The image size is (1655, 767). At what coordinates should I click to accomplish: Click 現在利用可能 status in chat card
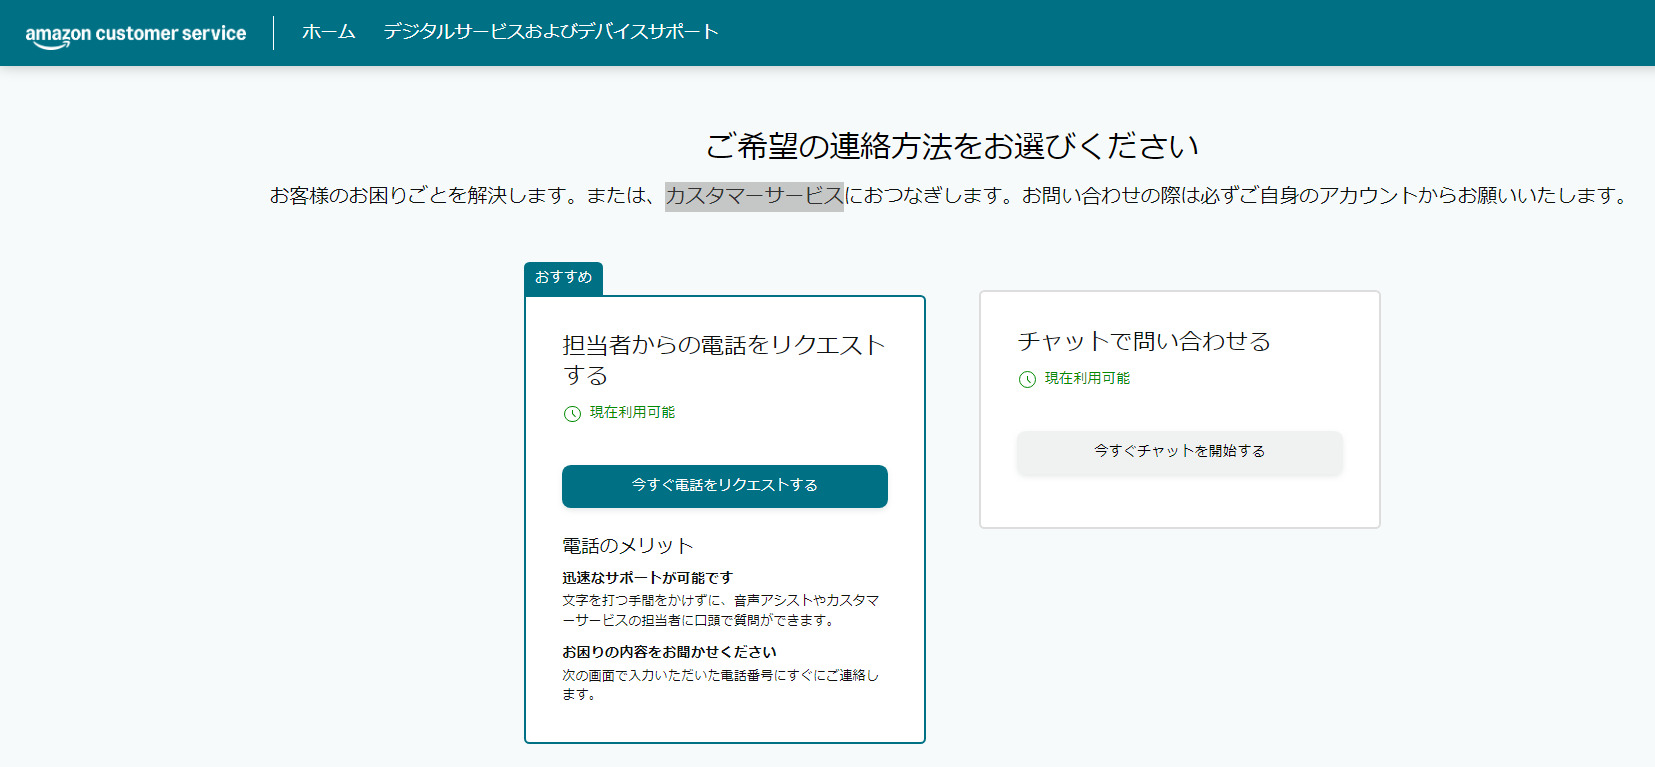[x=1087, y=378]
